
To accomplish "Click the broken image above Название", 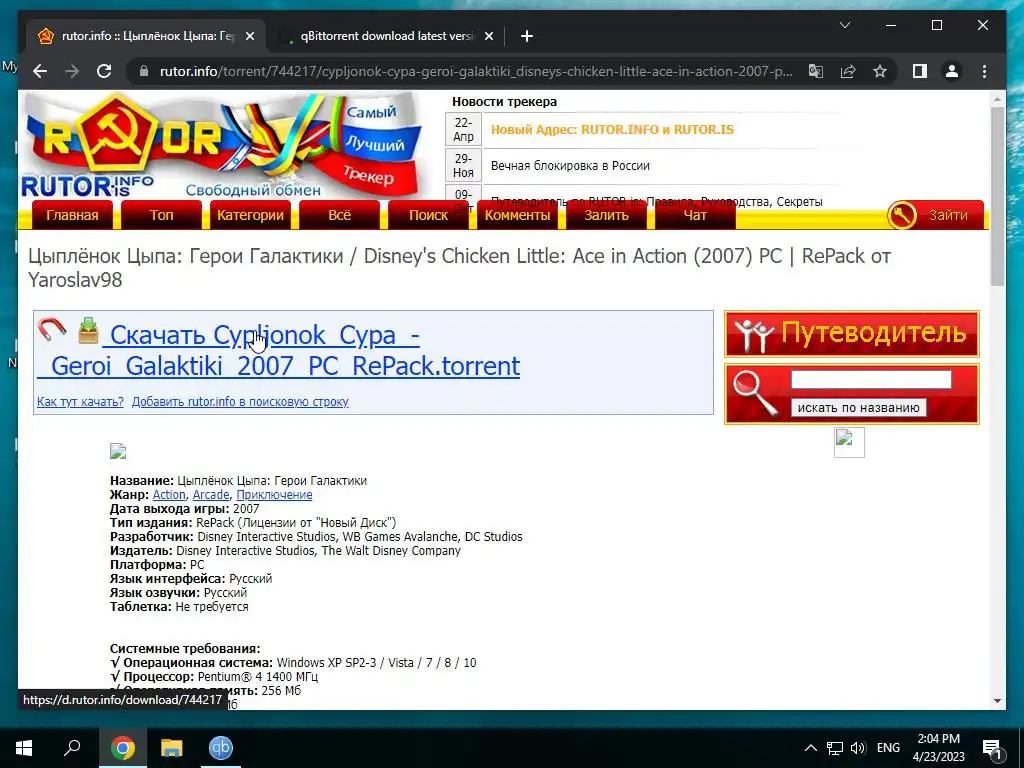I will pyautogui.click(x=118, y=451).
